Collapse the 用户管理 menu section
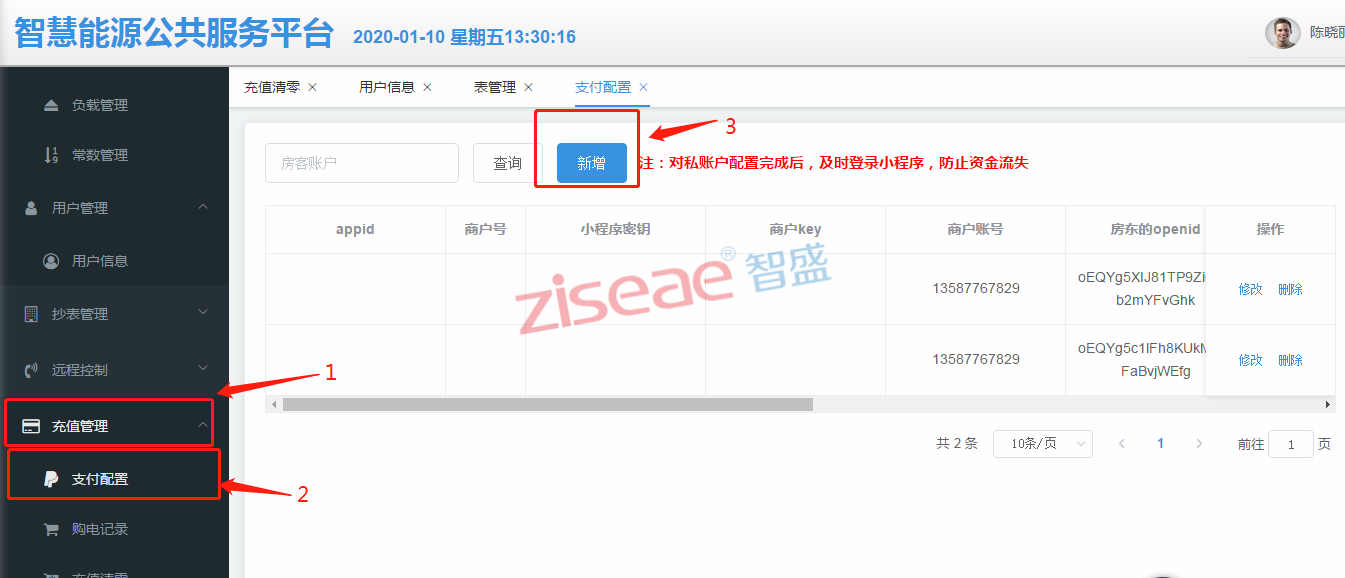The image size is (1345, 578). click(x=203, y=207)
